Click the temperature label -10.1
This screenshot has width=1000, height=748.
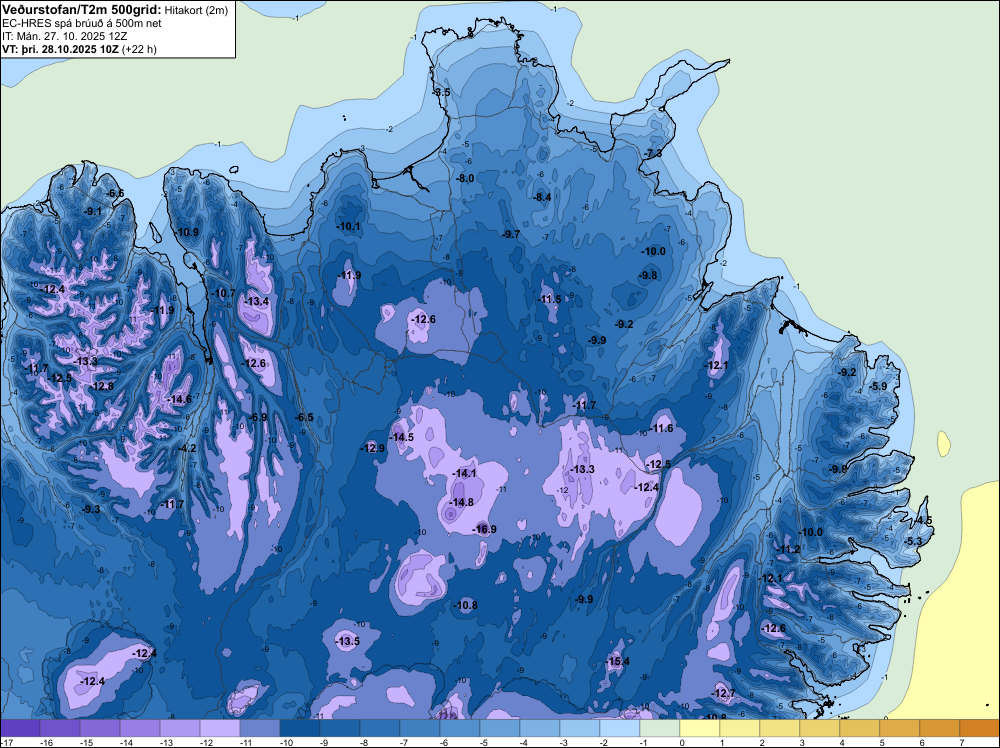pyautogui.click(x=349, y=226)
